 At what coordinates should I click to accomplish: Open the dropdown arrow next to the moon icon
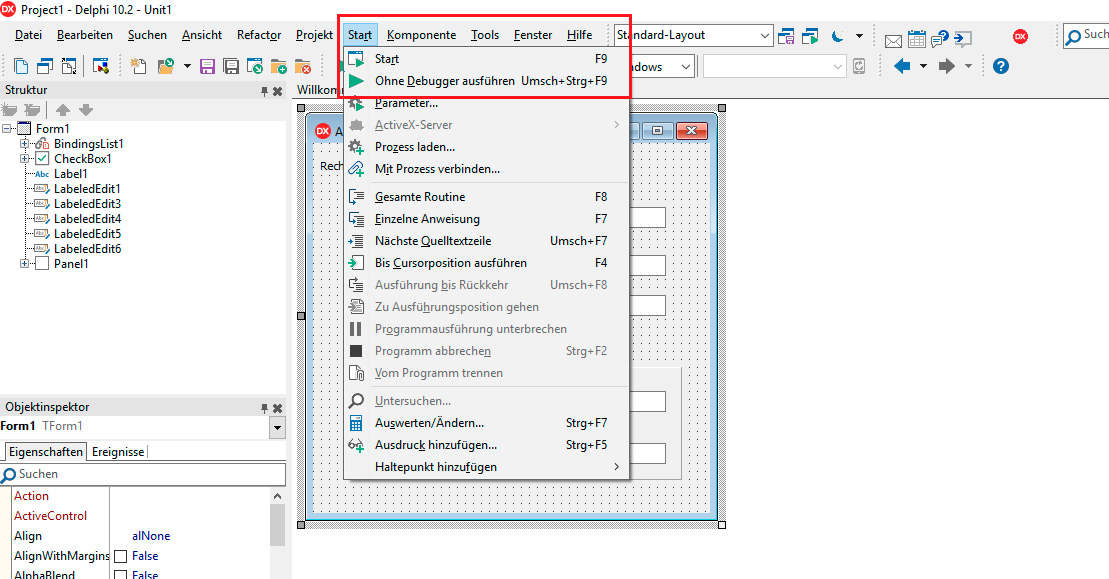[859, 36]
